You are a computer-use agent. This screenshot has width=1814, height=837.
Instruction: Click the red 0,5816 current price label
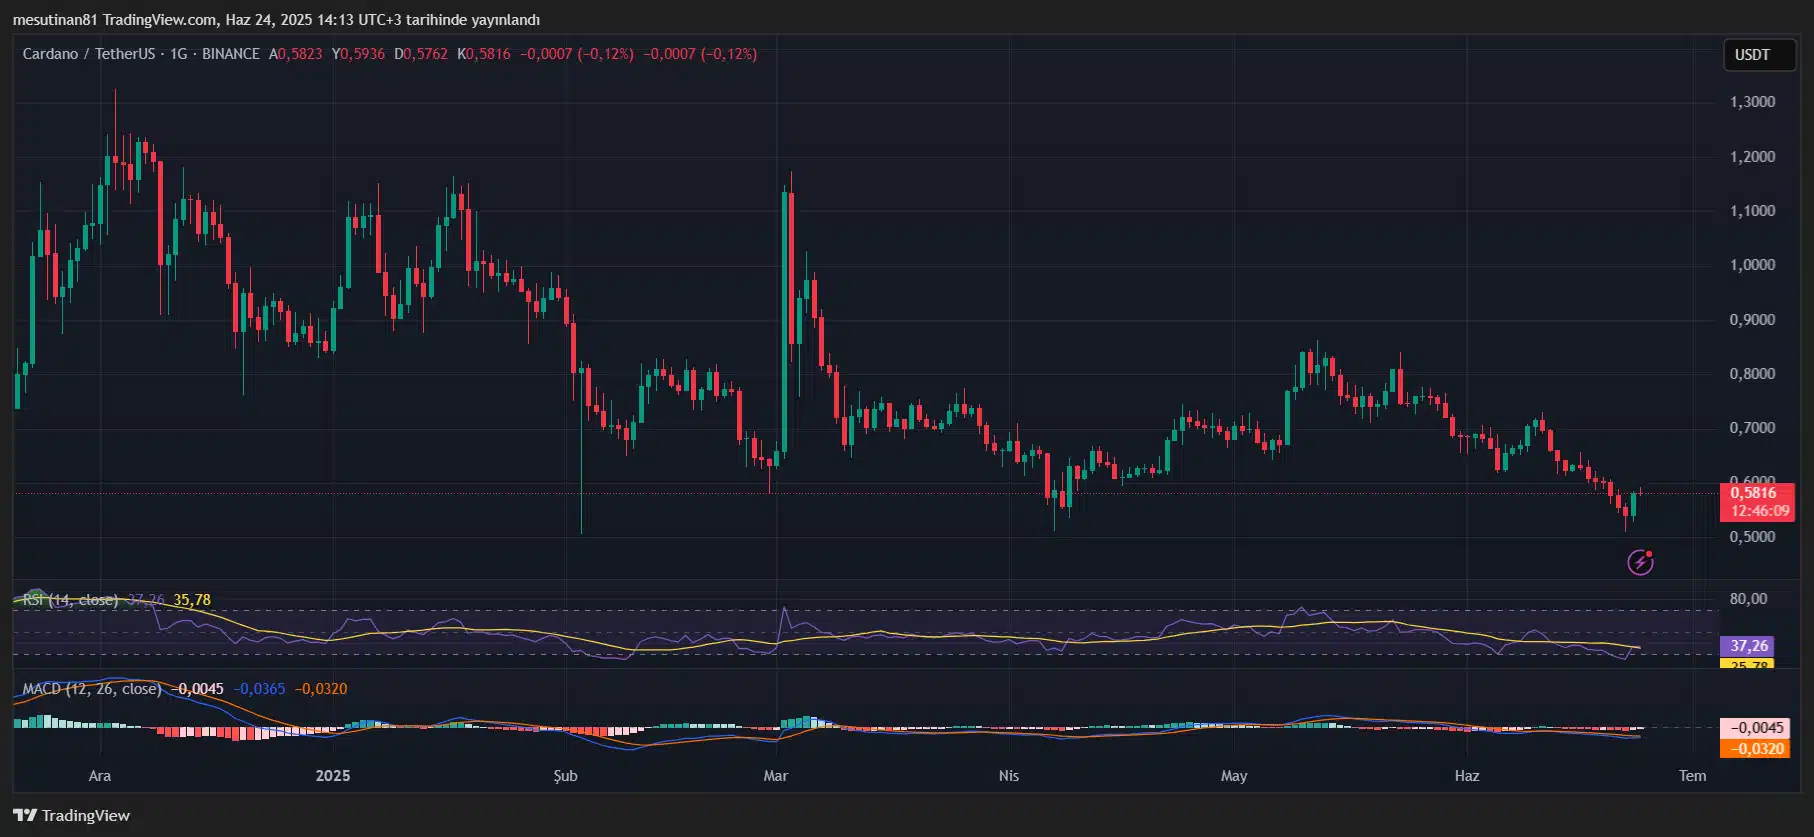coord(1753,493)
